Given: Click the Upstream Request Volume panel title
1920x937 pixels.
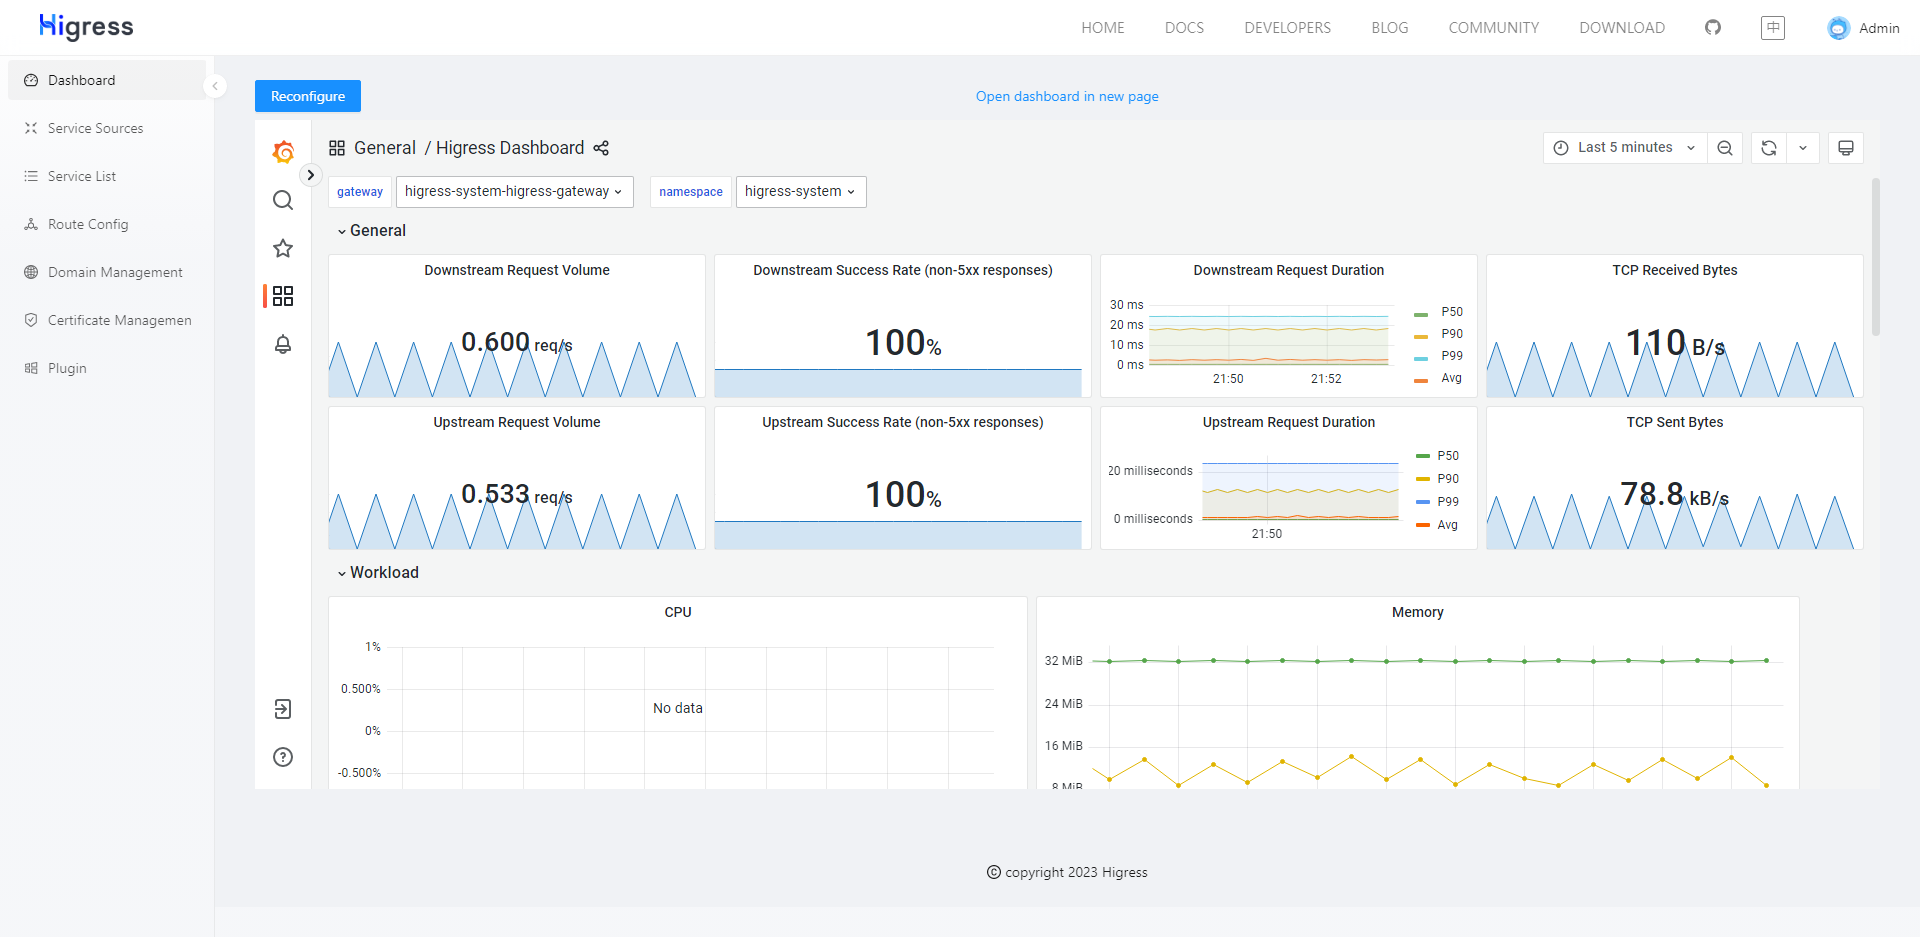Looking at the screenshot, I should pyautogui.click(x=517, y=423).
